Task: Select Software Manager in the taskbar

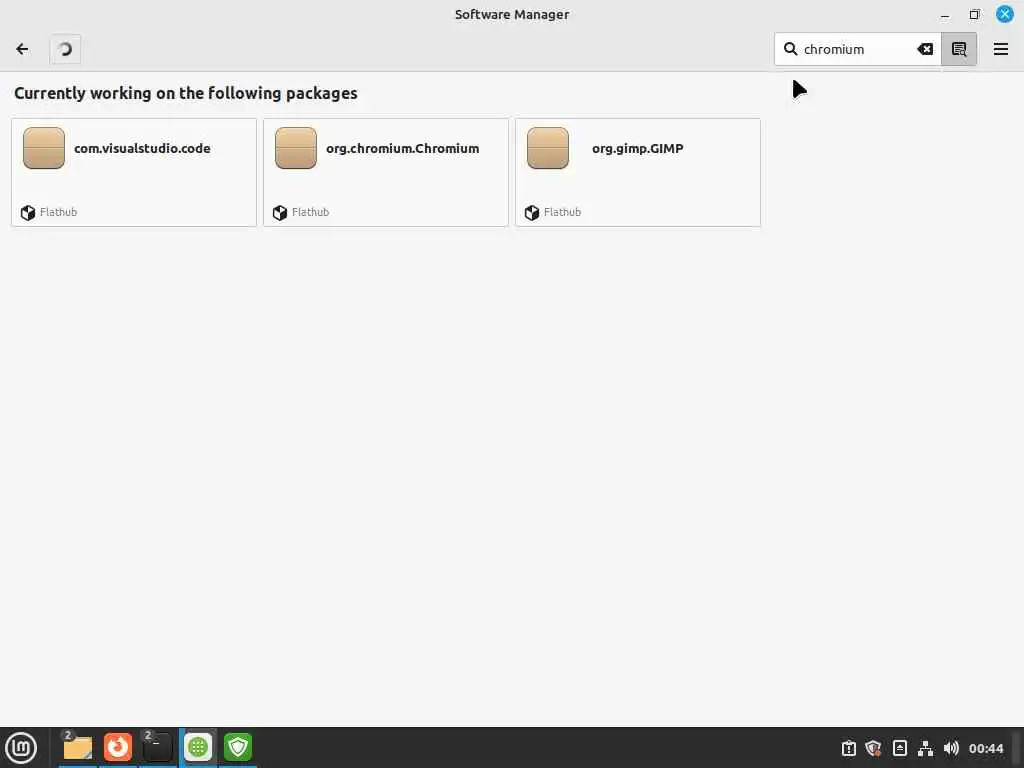Action: tap(198, 748)
